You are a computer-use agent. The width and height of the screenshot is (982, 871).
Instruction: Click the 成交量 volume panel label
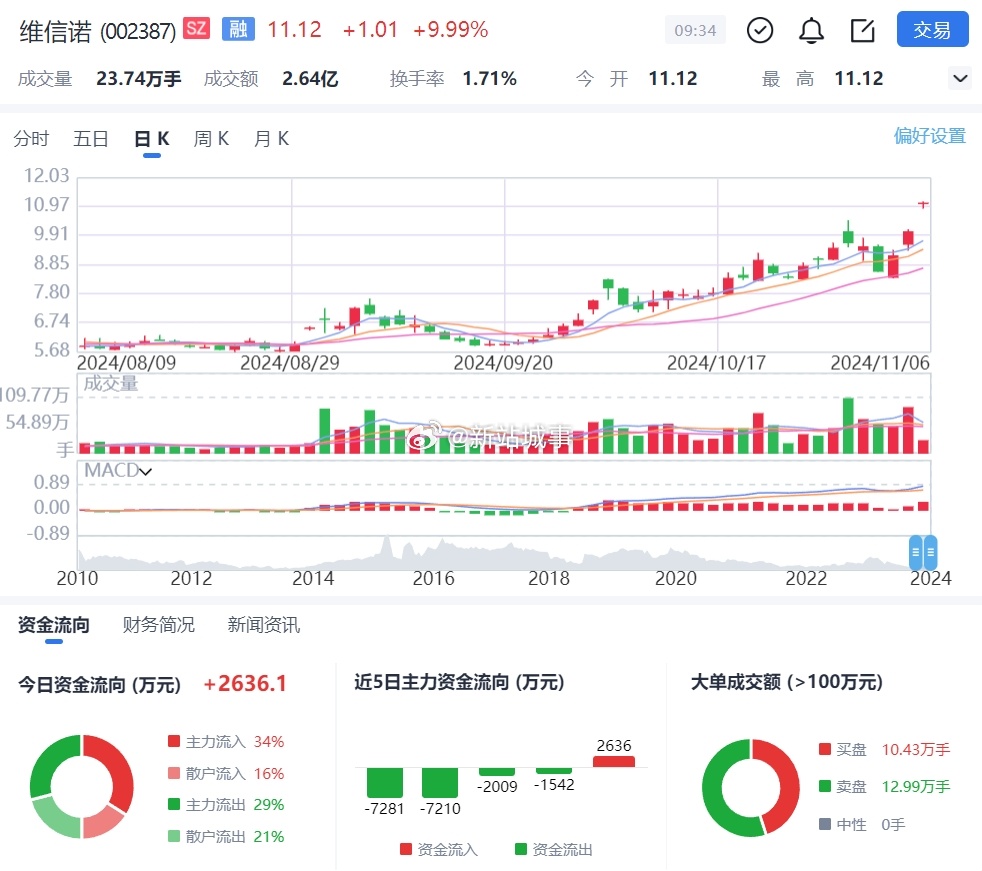tap(111, 383)
